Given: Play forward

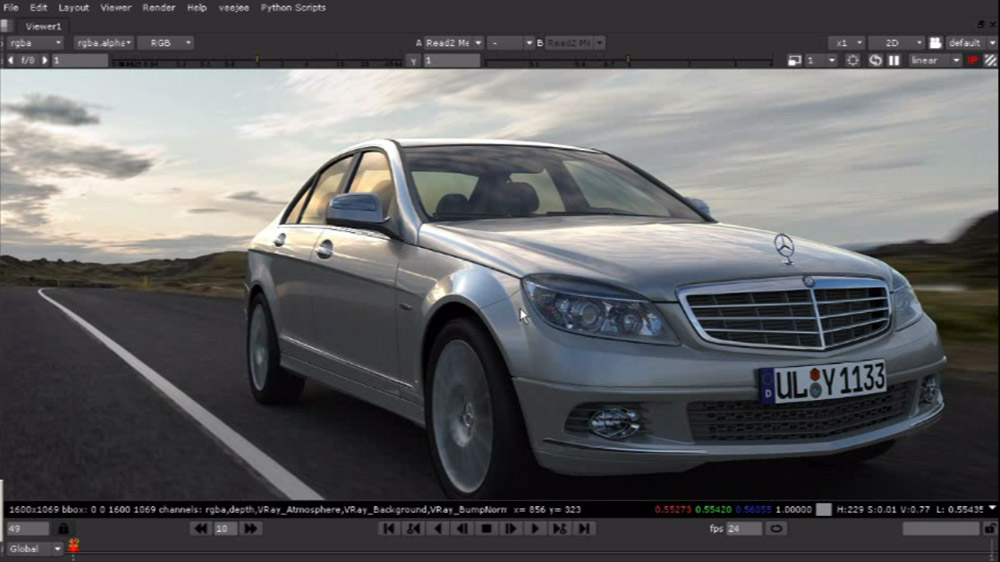Looking at the screenshot, I should click(x=535, y=529).
